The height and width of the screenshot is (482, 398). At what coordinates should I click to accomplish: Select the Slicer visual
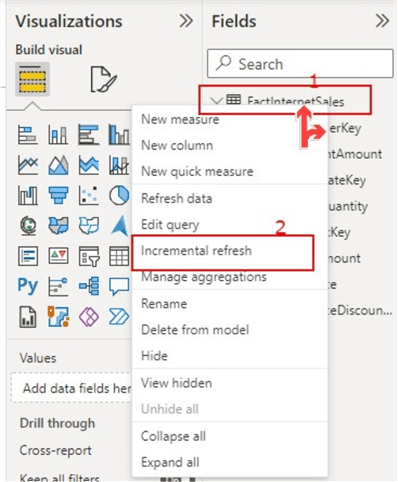89,256
